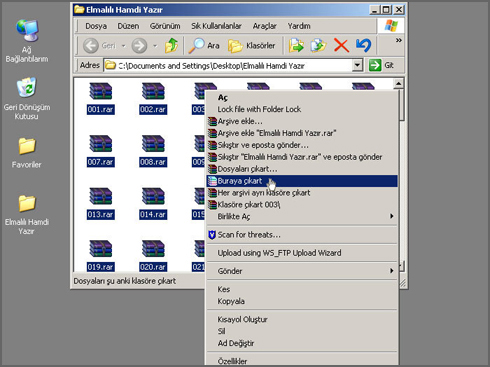The height and width of the screenshot is (367, 490).
Task: Expand the Gönder submenu
Action: pos(302,271)
